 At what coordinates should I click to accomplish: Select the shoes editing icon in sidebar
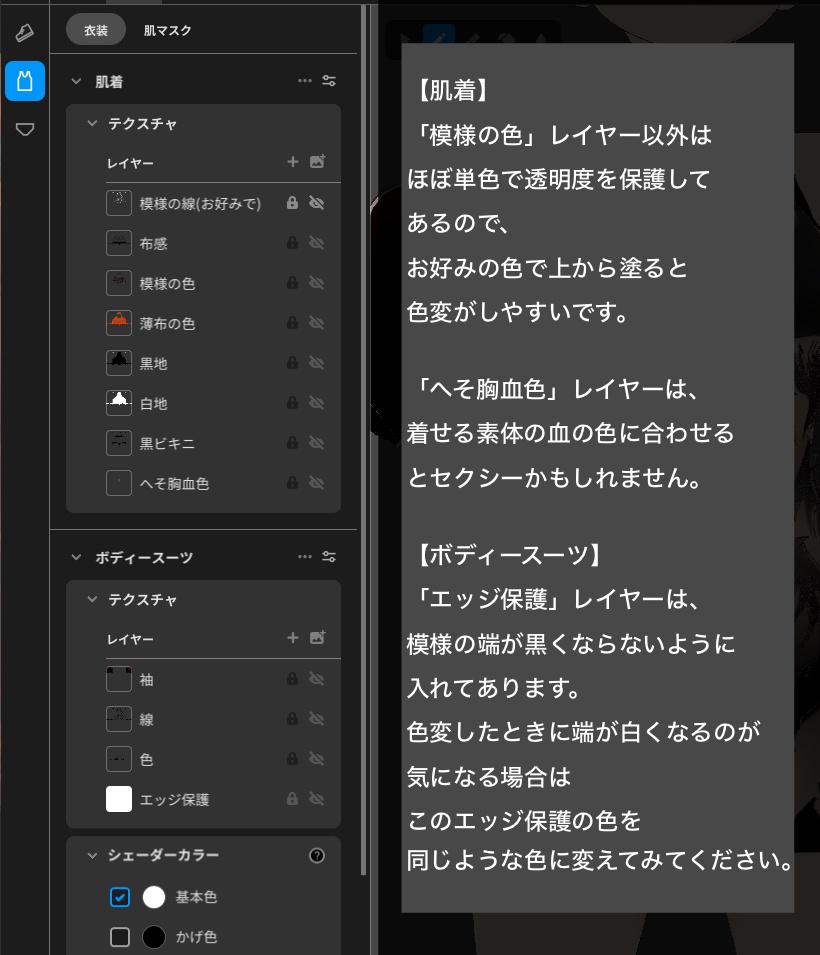pyautogui.click(x=25, y=31)
